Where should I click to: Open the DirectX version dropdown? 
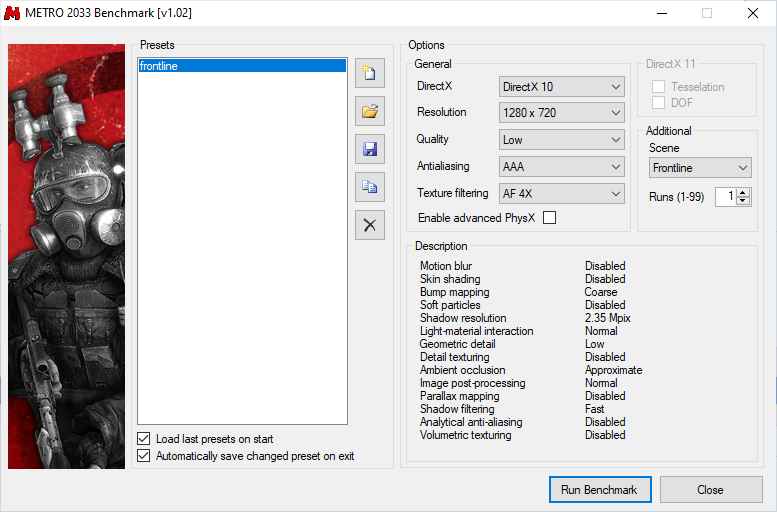coord(561,87)
